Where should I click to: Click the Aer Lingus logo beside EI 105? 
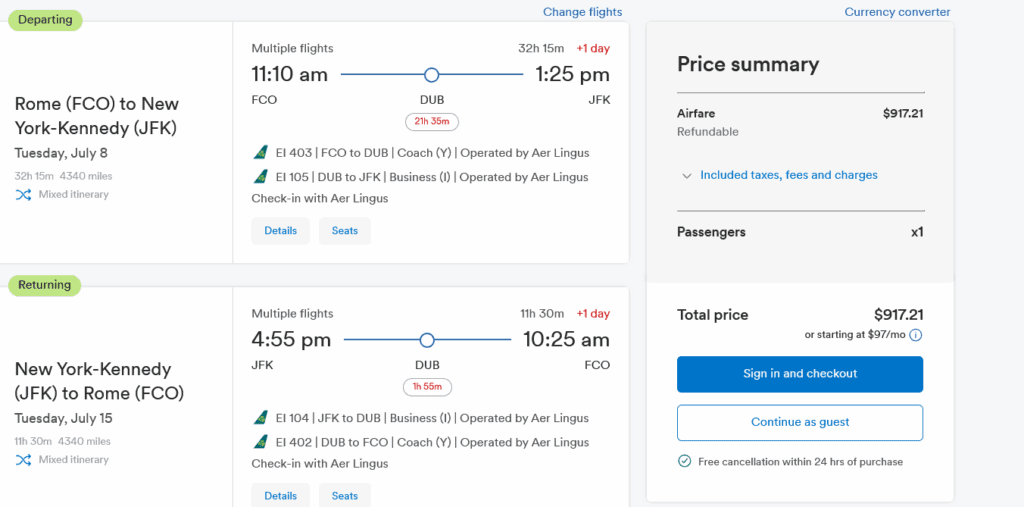pyautogui.click(x=261, y=177)
